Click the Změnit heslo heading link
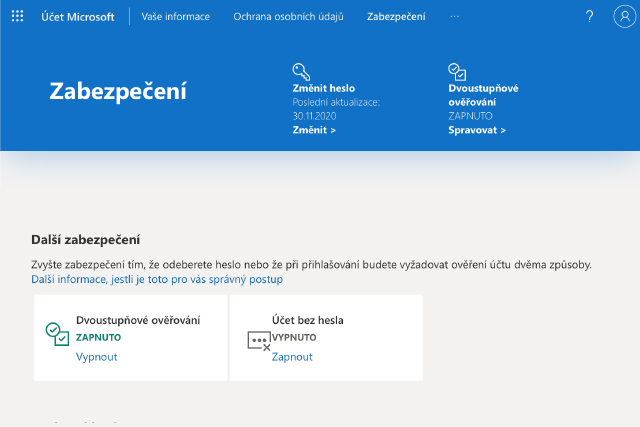This screenshot has width=640, height=427. pos(324,88)
